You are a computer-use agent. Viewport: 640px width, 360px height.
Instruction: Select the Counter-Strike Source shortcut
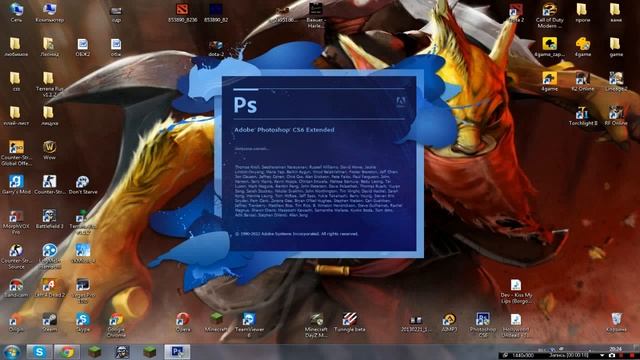tap(16, 256)
